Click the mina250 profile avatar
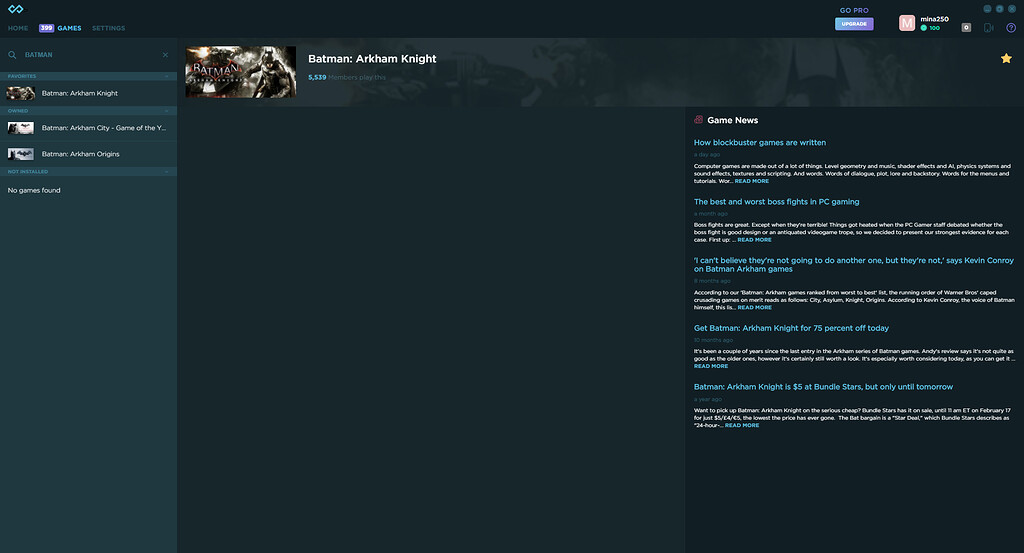This screenshot has height=553, width=1024. coord(907,23)
